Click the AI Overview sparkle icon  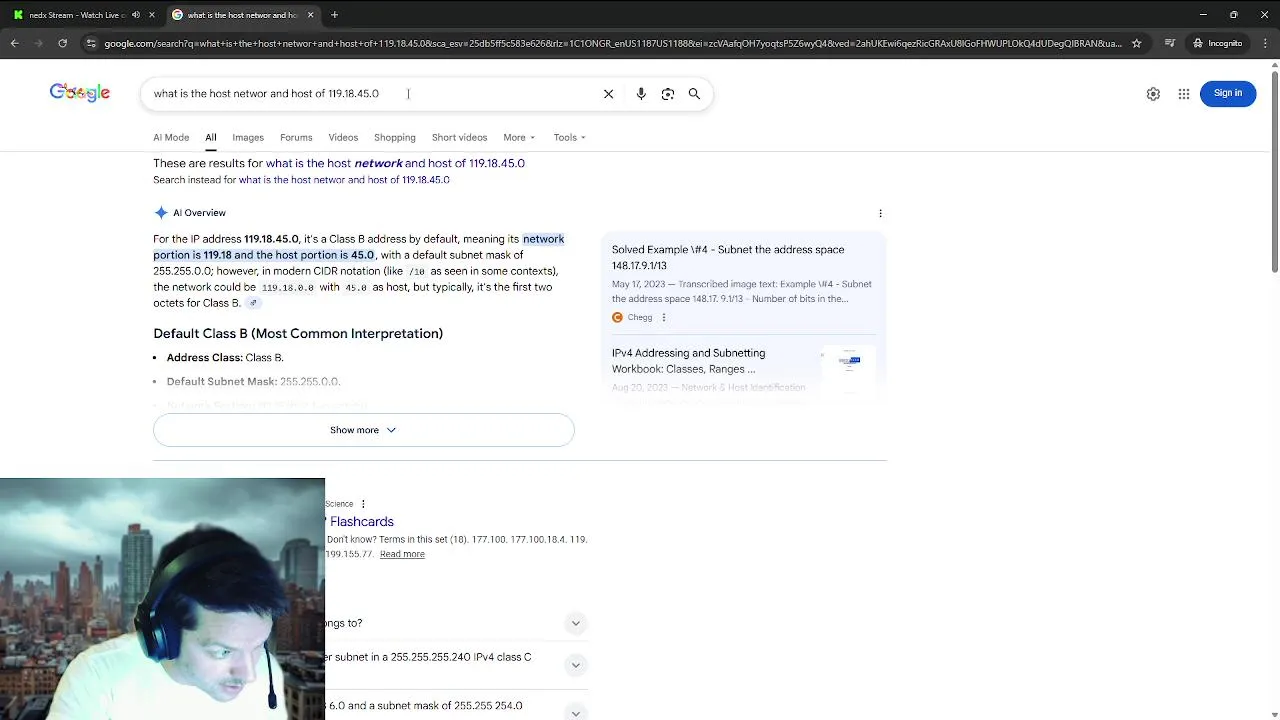click(161, 212)
